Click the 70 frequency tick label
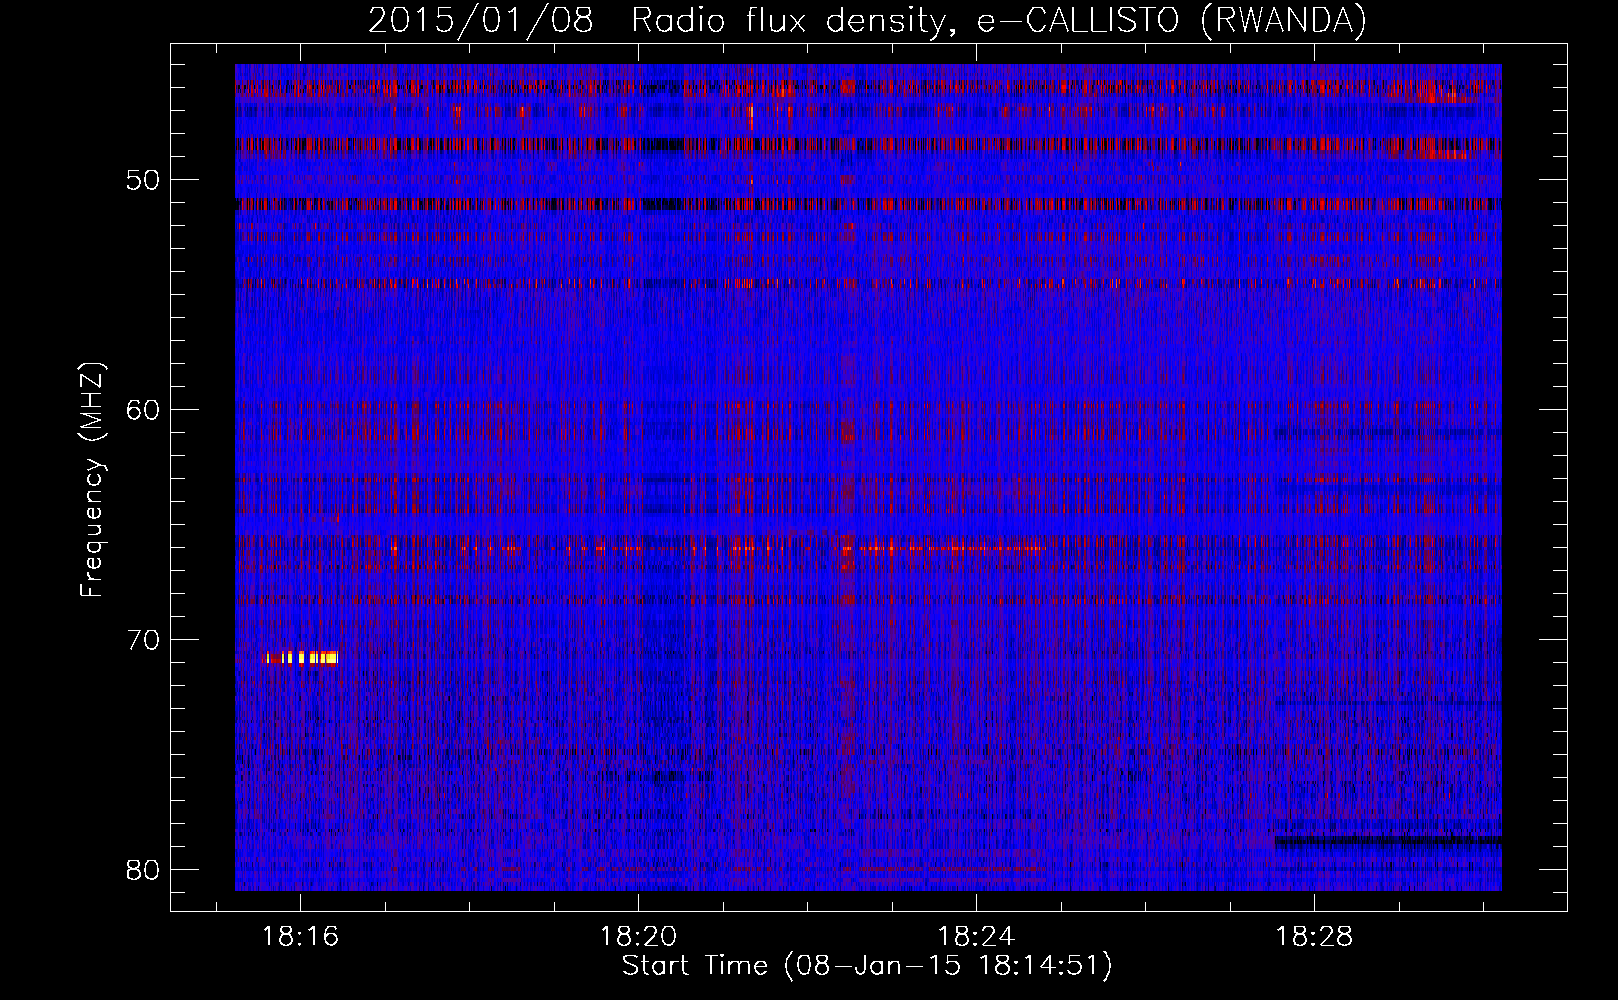This screenshot has height=1000, width=1618. 142,639
